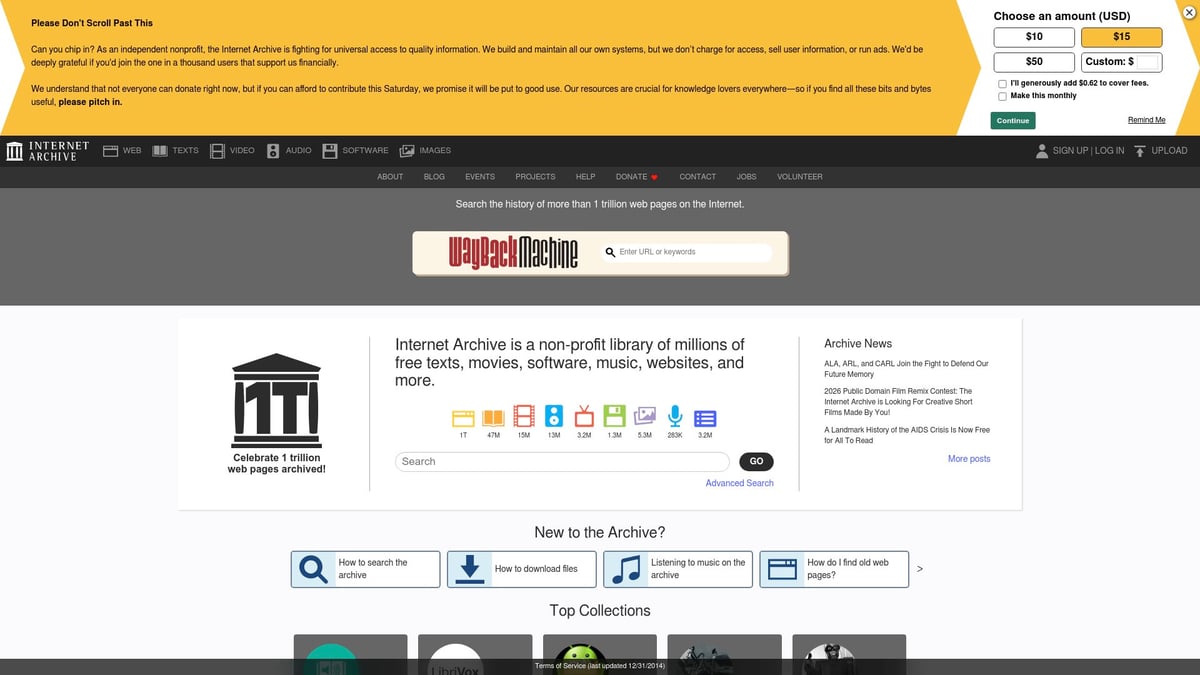This screenshot has height=675, width=1200.
Task: Enable the Make this monthly option
Action: [x=1002, y=95]
